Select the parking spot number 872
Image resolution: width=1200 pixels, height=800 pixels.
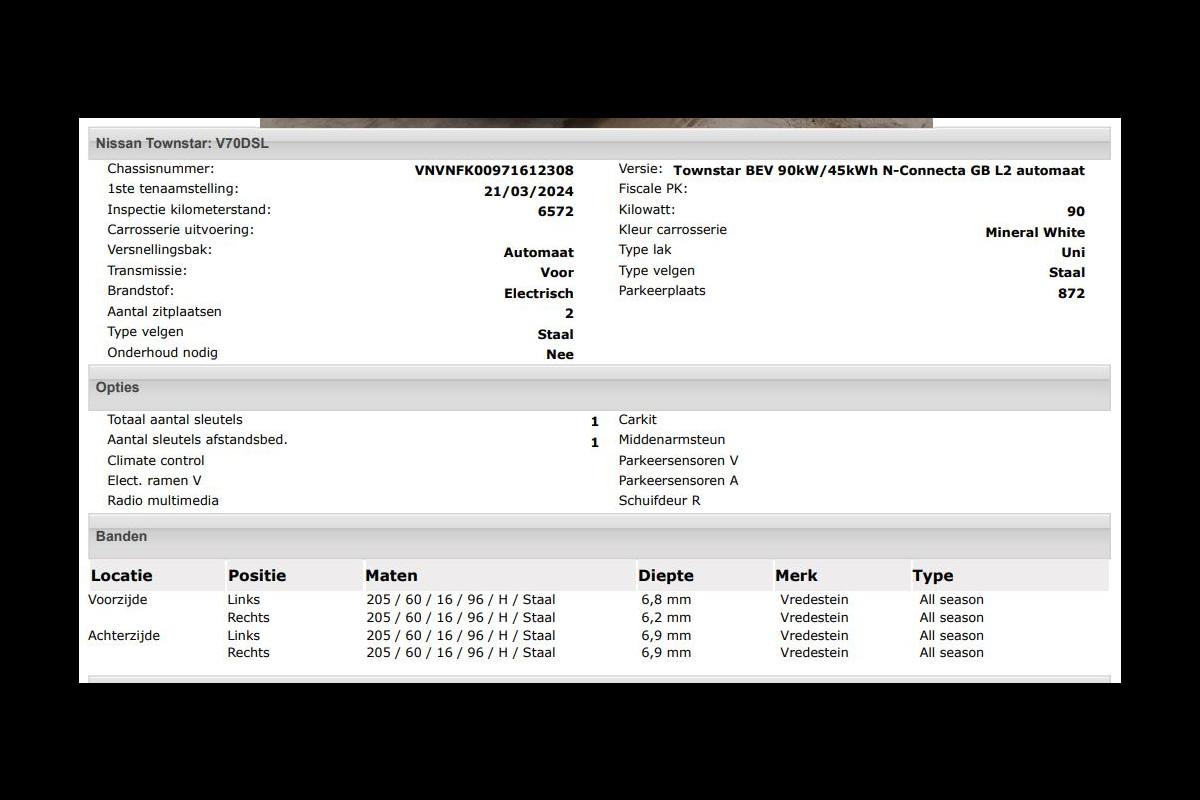[1071, 293]
